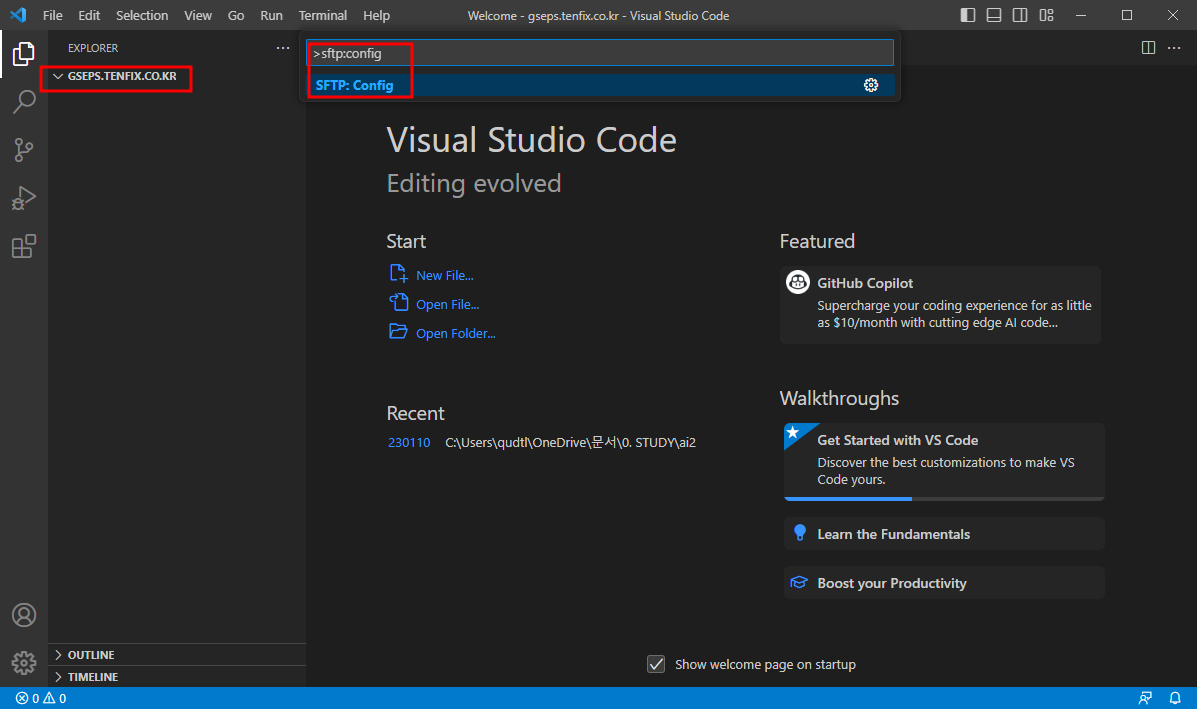Open the Manage gear in activity bar
Viewport: 1197px width, 709px height.
point(24,662)
